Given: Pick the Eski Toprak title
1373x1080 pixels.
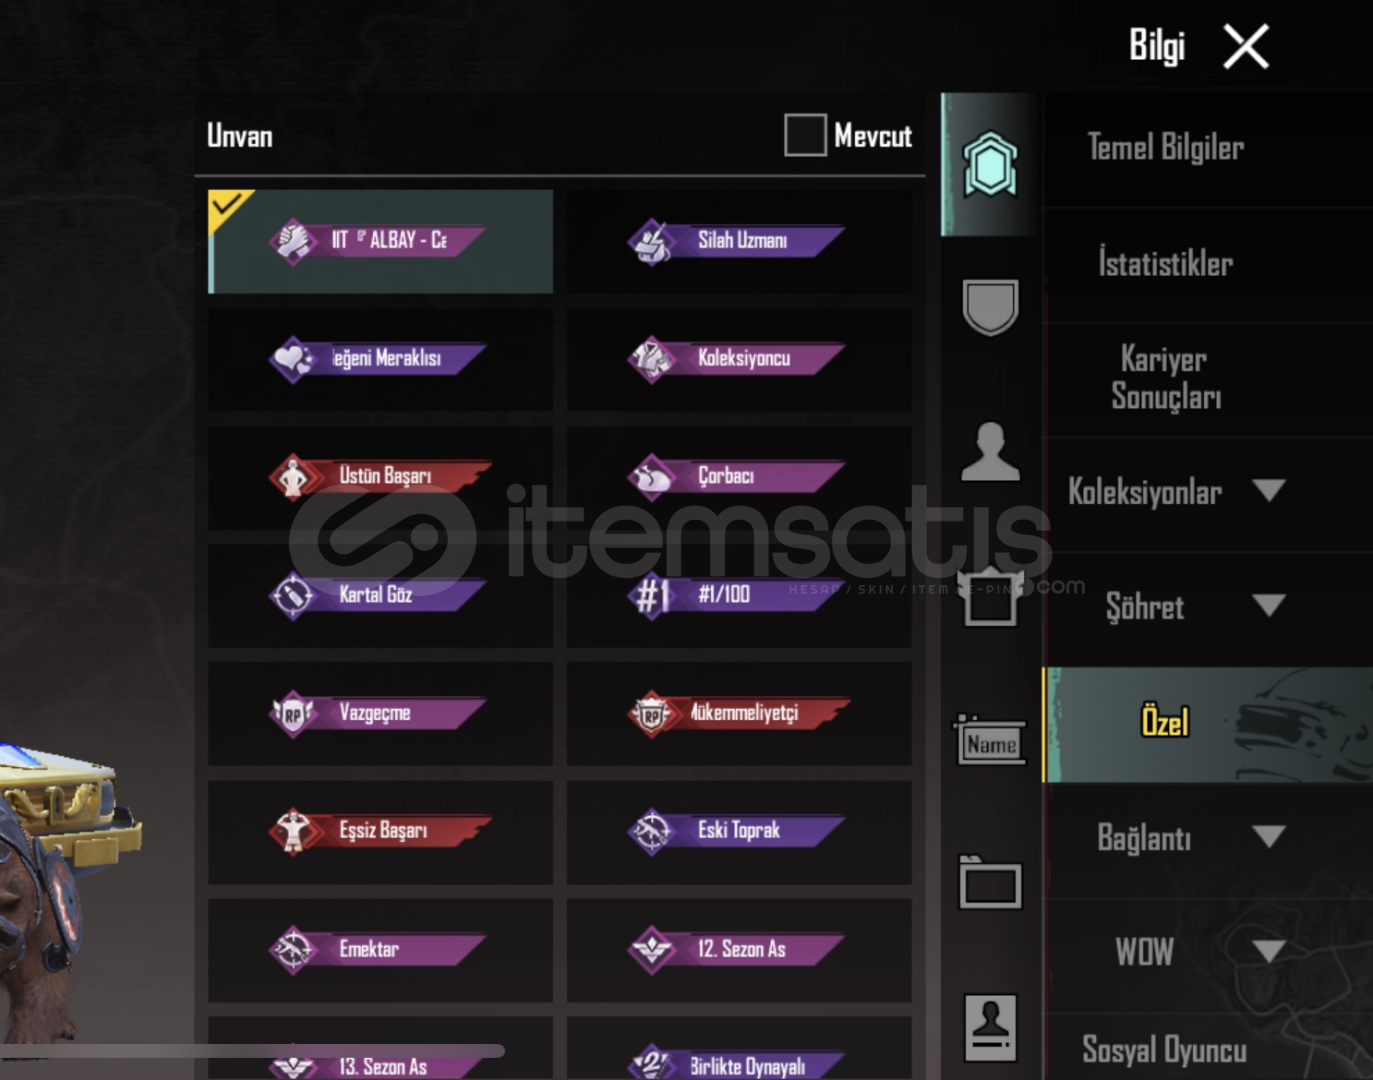Looking at the screenshot, I should [738, 832].
